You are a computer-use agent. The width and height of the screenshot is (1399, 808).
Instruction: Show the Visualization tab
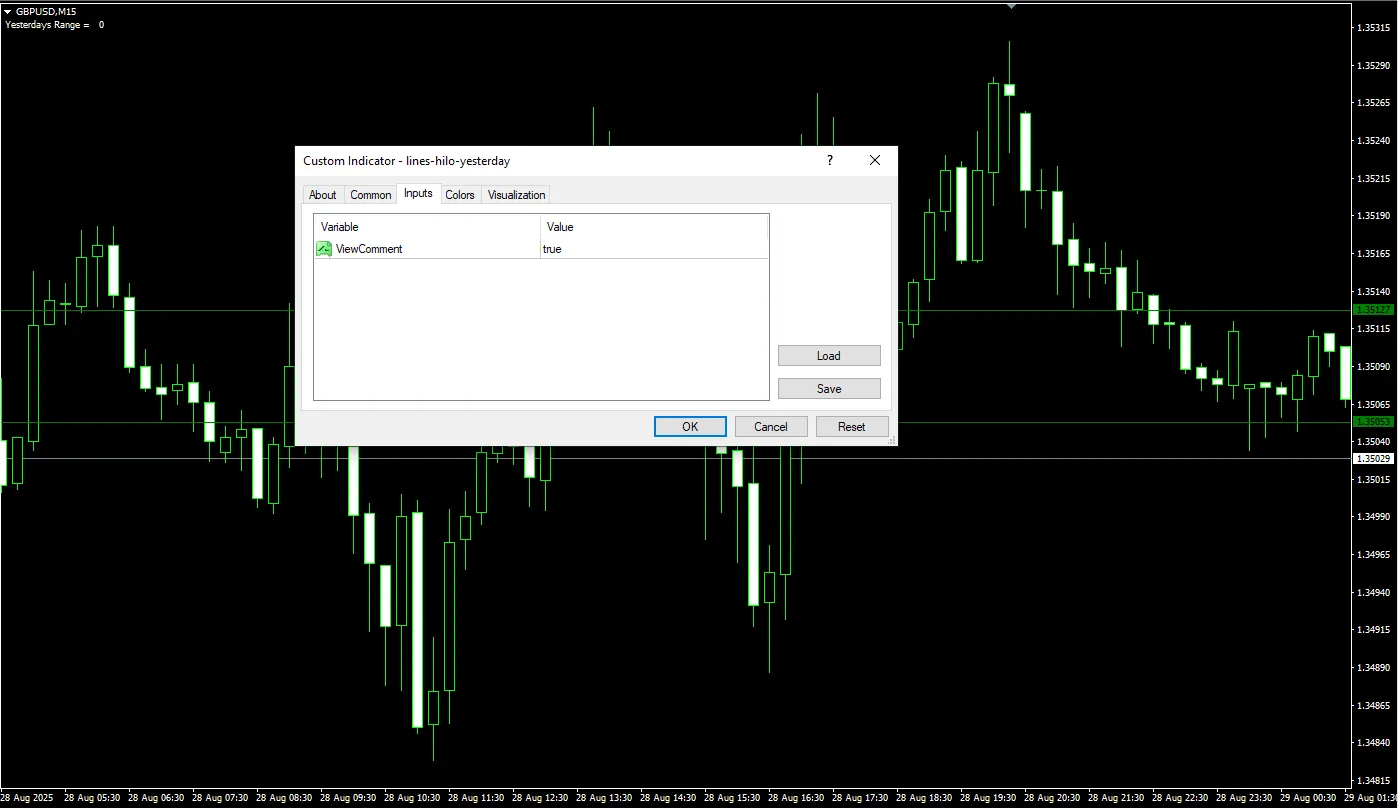click(x=517, y=195)
